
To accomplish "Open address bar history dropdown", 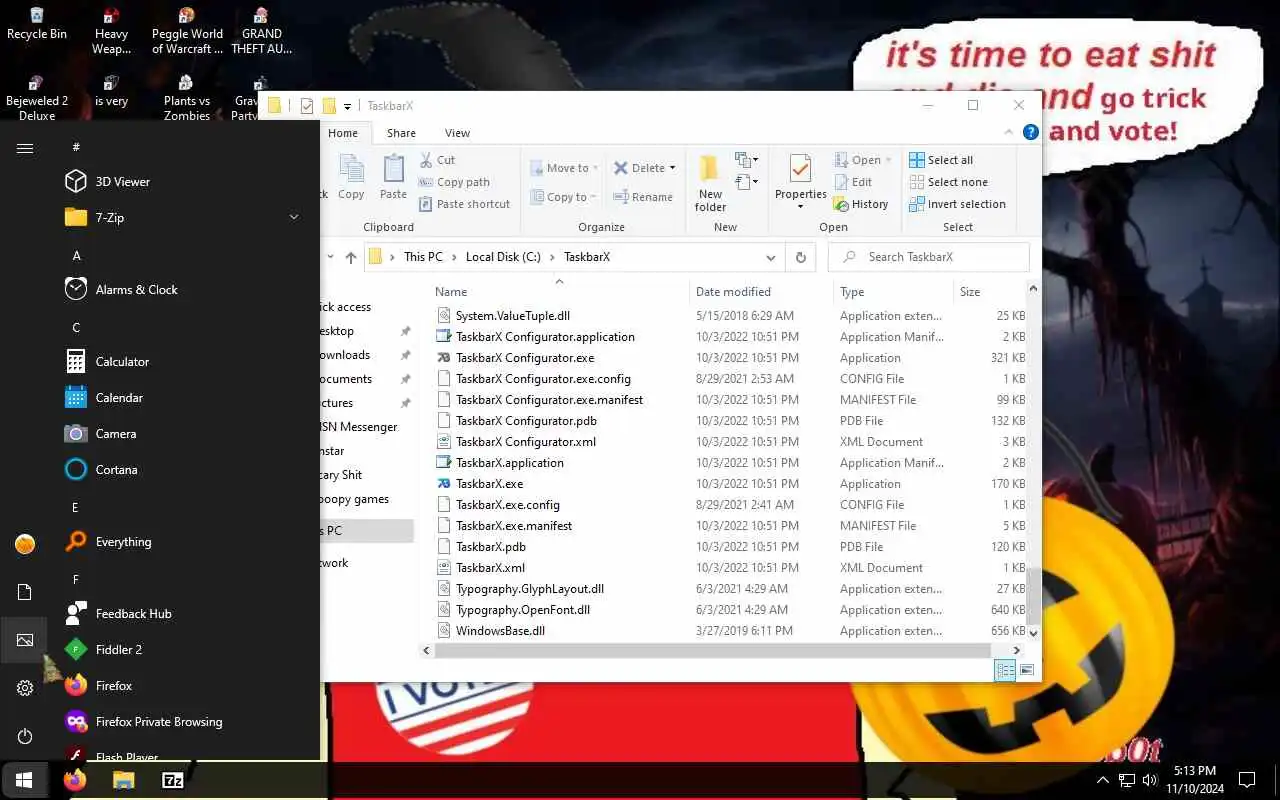I will [770, 257].
